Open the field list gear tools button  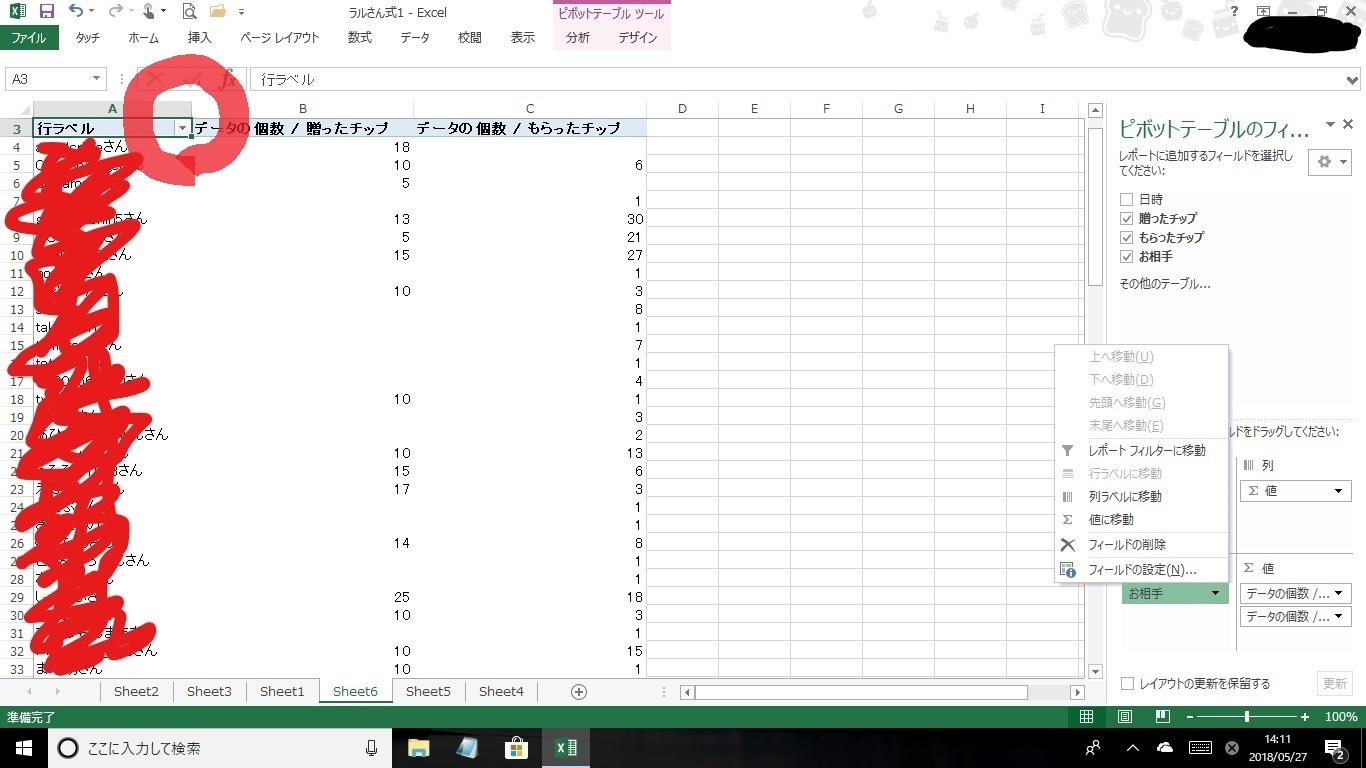click(x=1329, y=162)
